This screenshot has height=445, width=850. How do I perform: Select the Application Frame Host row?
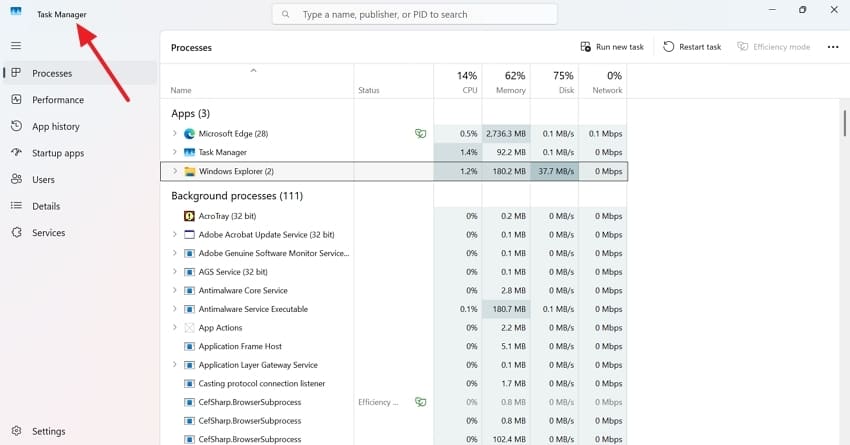pyautogui.click(x=394, y=346)
